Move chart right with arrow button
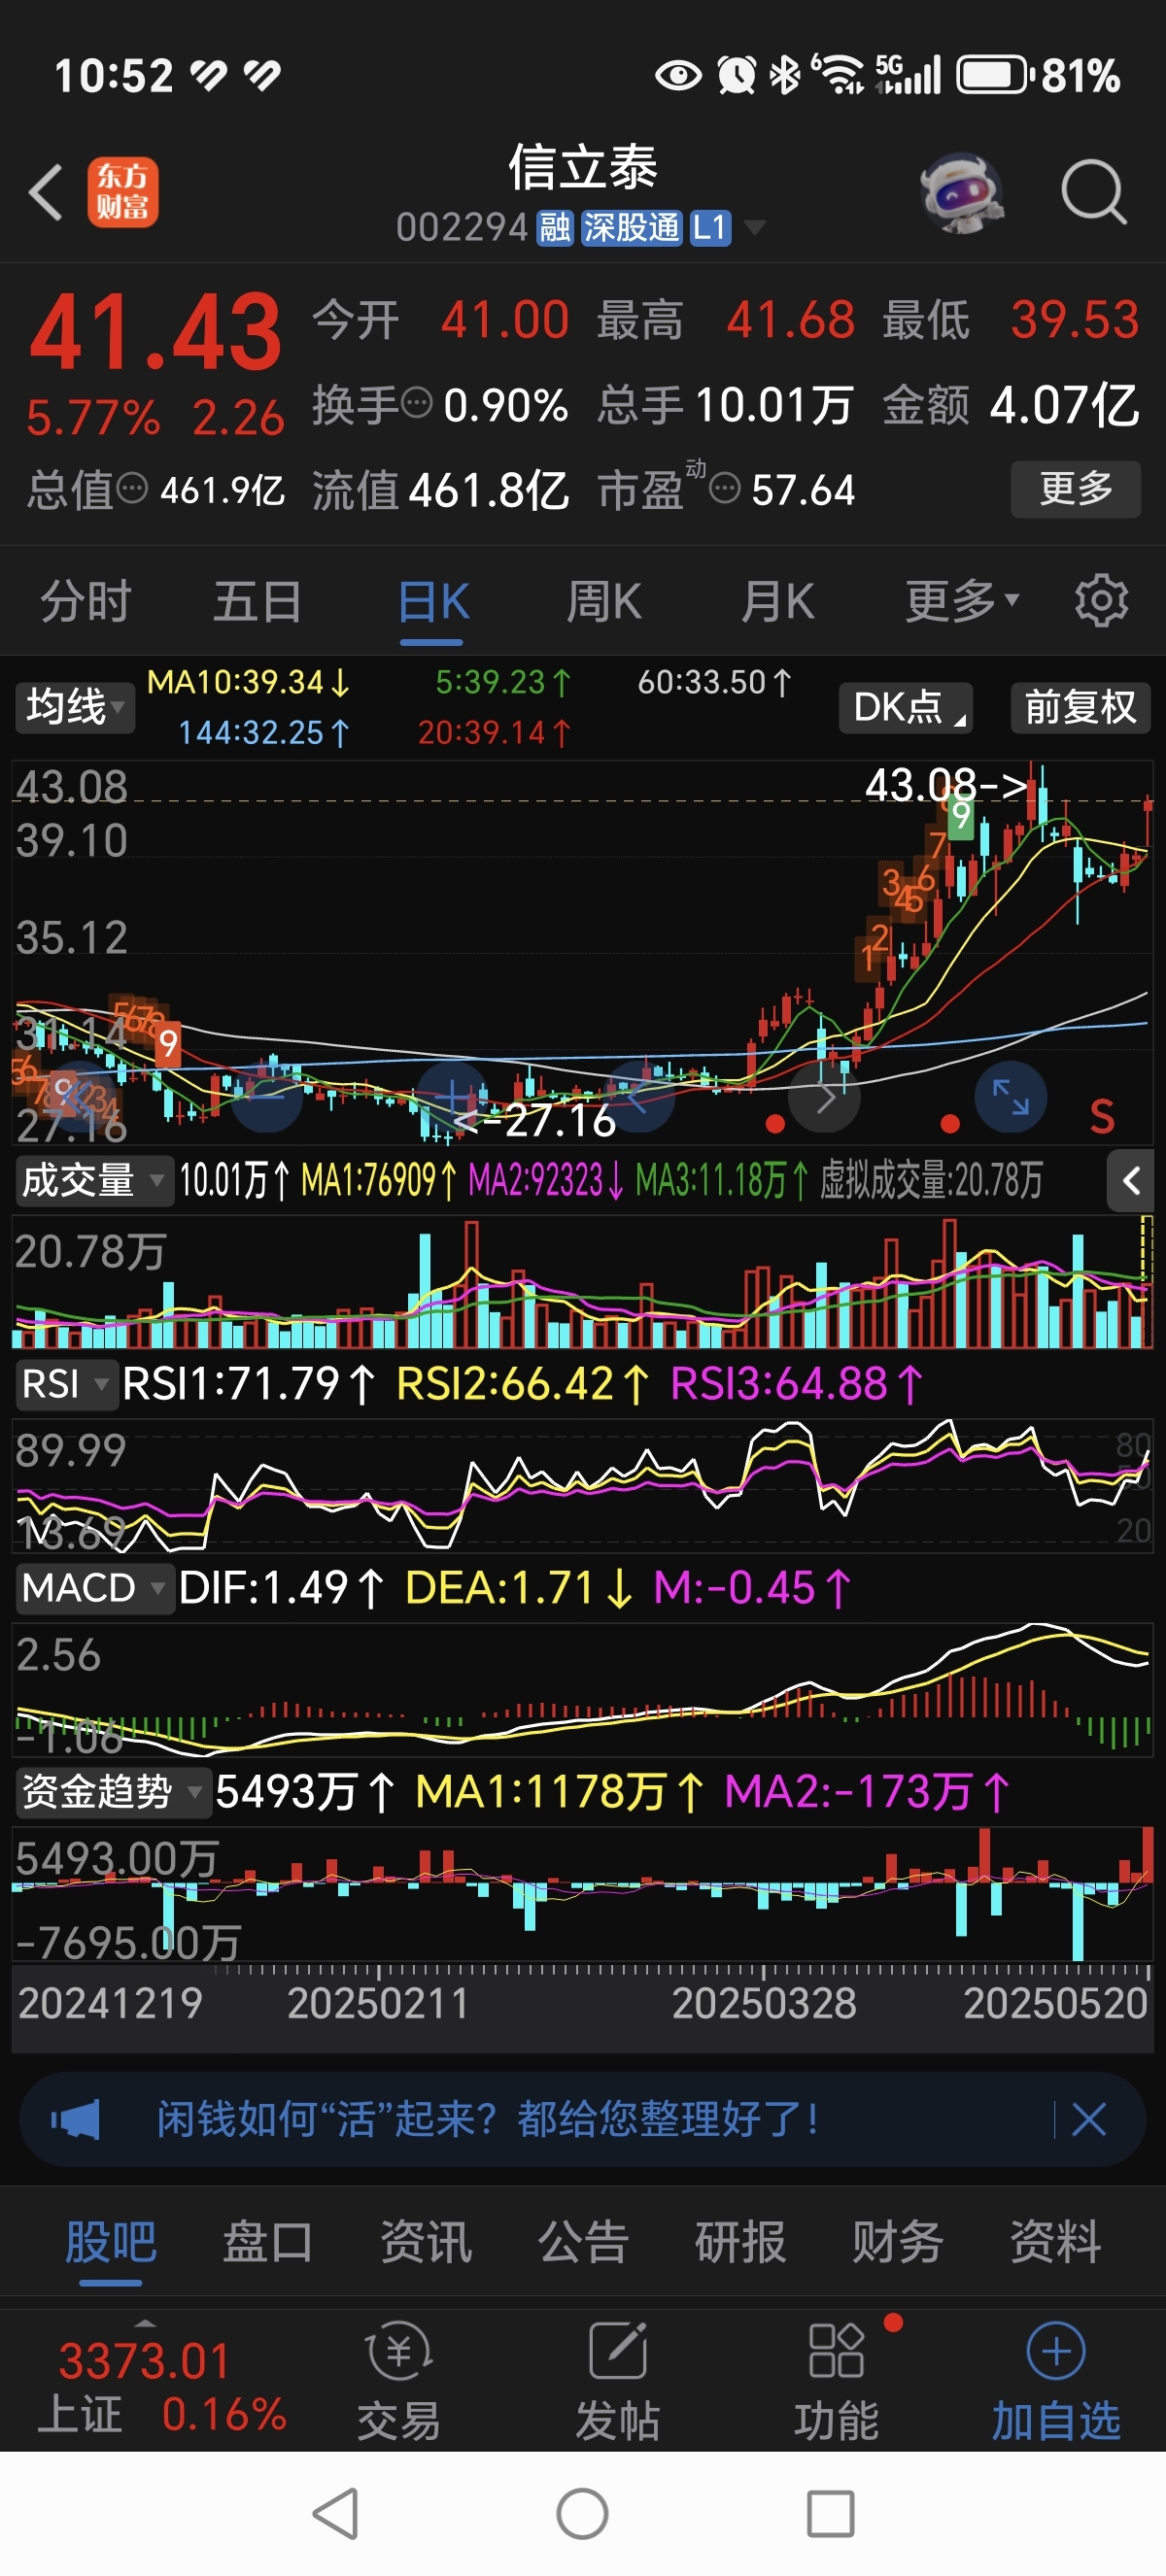This screenshot has height=2576, width=1166. click(824, 1097)
